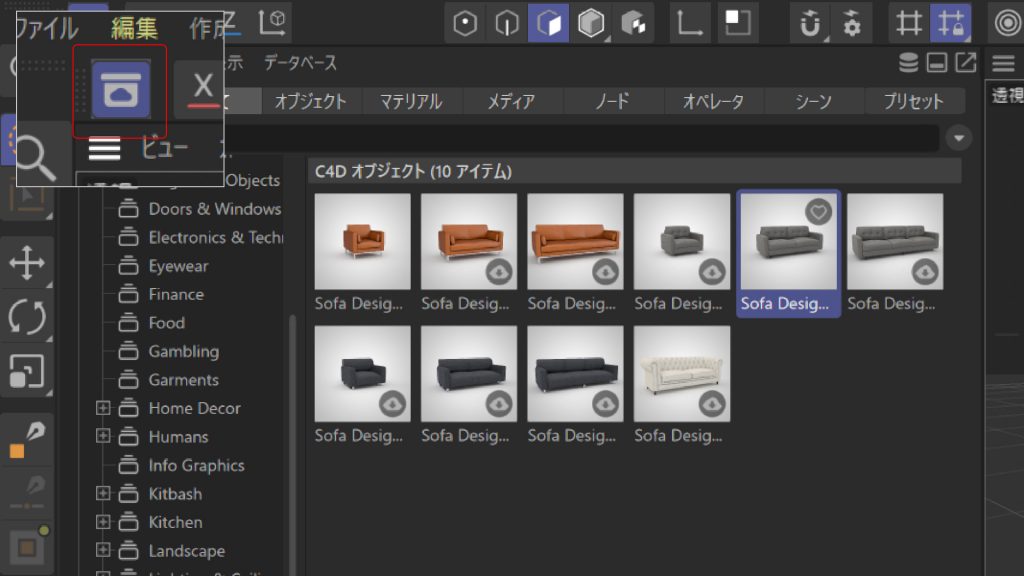Enable the magnet snapping icon
Viewport: 1024px width, 576px height.
[810, 22]
